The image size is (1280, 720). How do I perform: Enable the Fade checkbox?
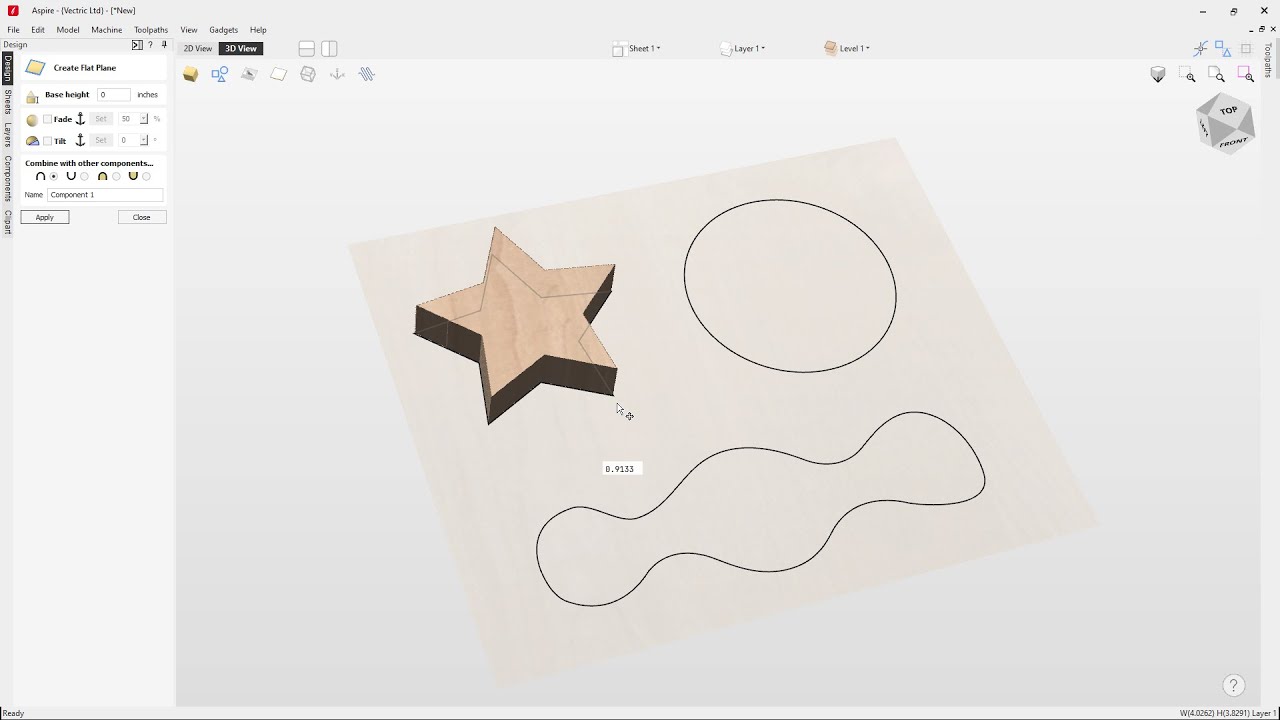[x=47, y=119]
